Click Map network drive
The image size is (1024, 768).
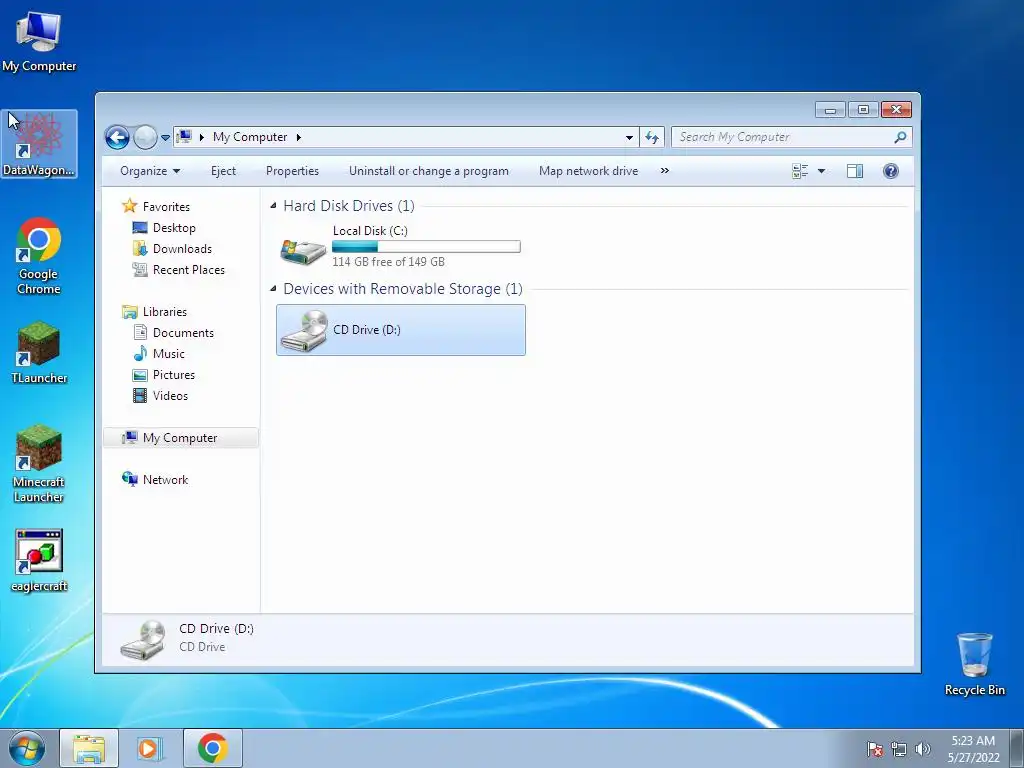588,171
